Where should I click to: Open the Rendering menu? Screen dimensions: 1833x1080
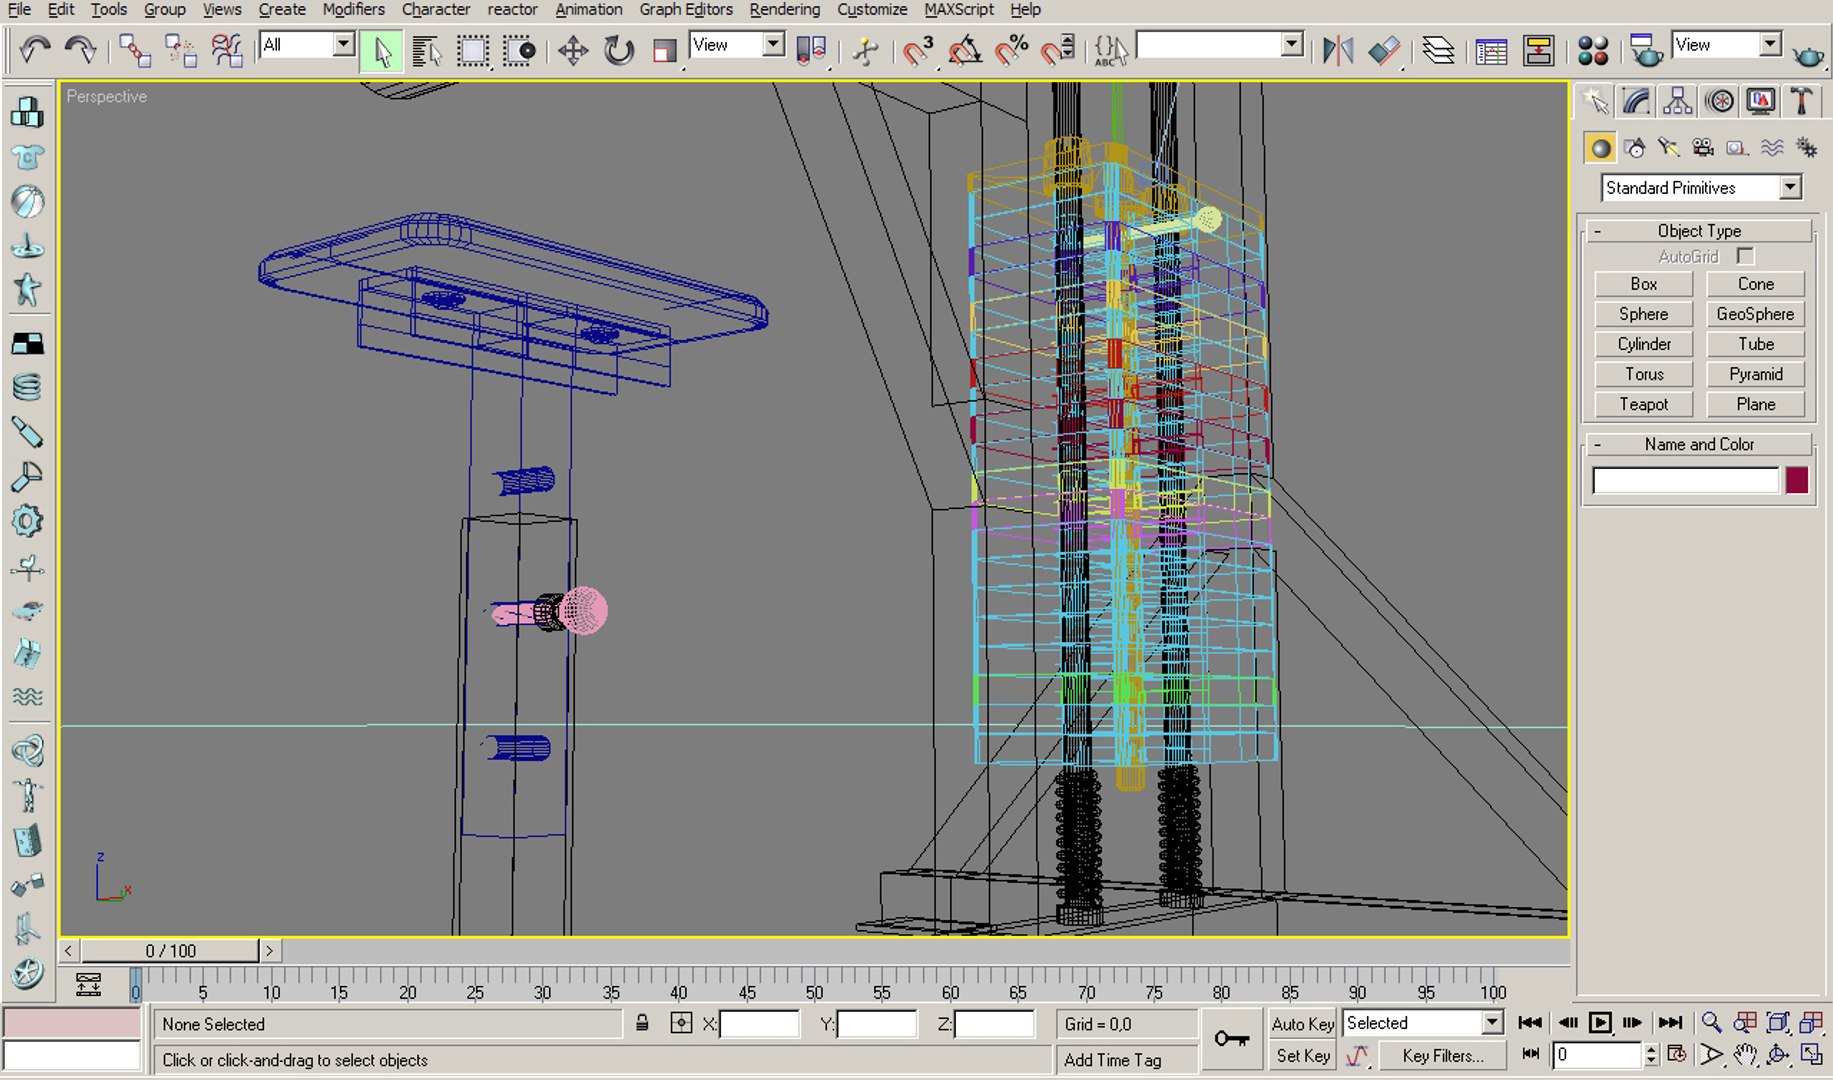pyautogui.click(x=784, y=10)
